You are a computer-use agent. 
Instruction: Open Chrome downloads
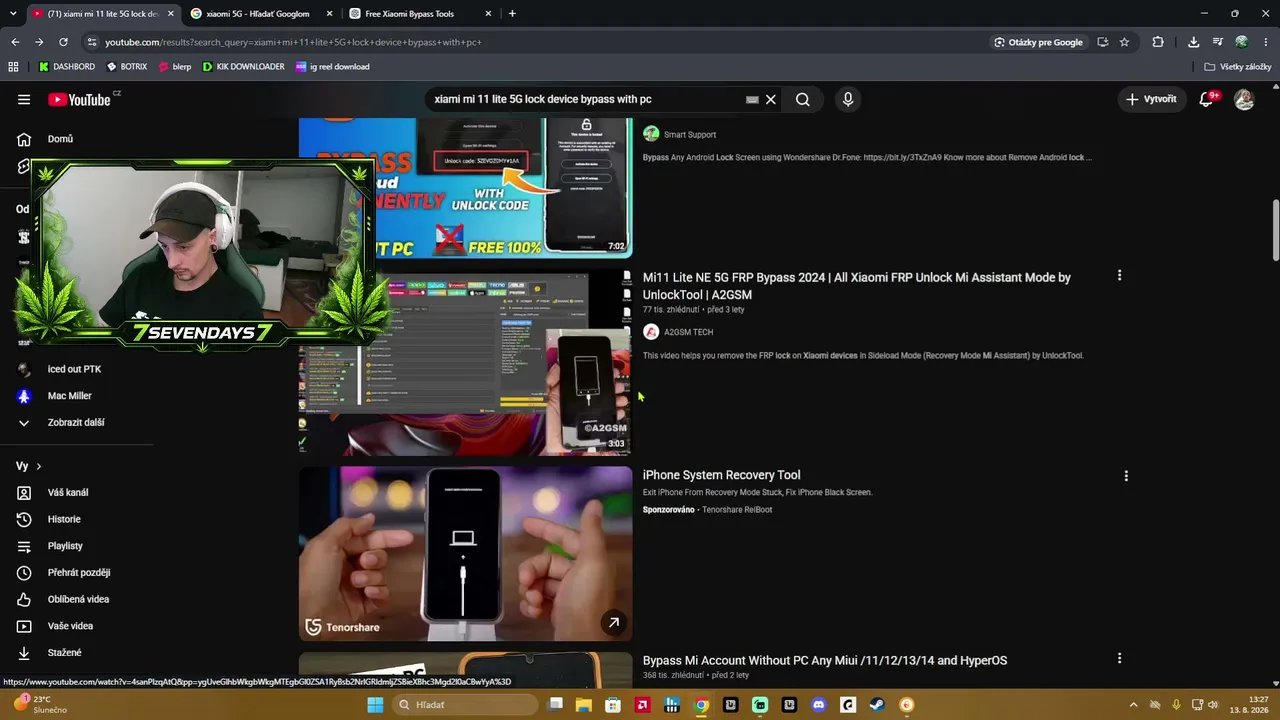(x=1193, y=42)
